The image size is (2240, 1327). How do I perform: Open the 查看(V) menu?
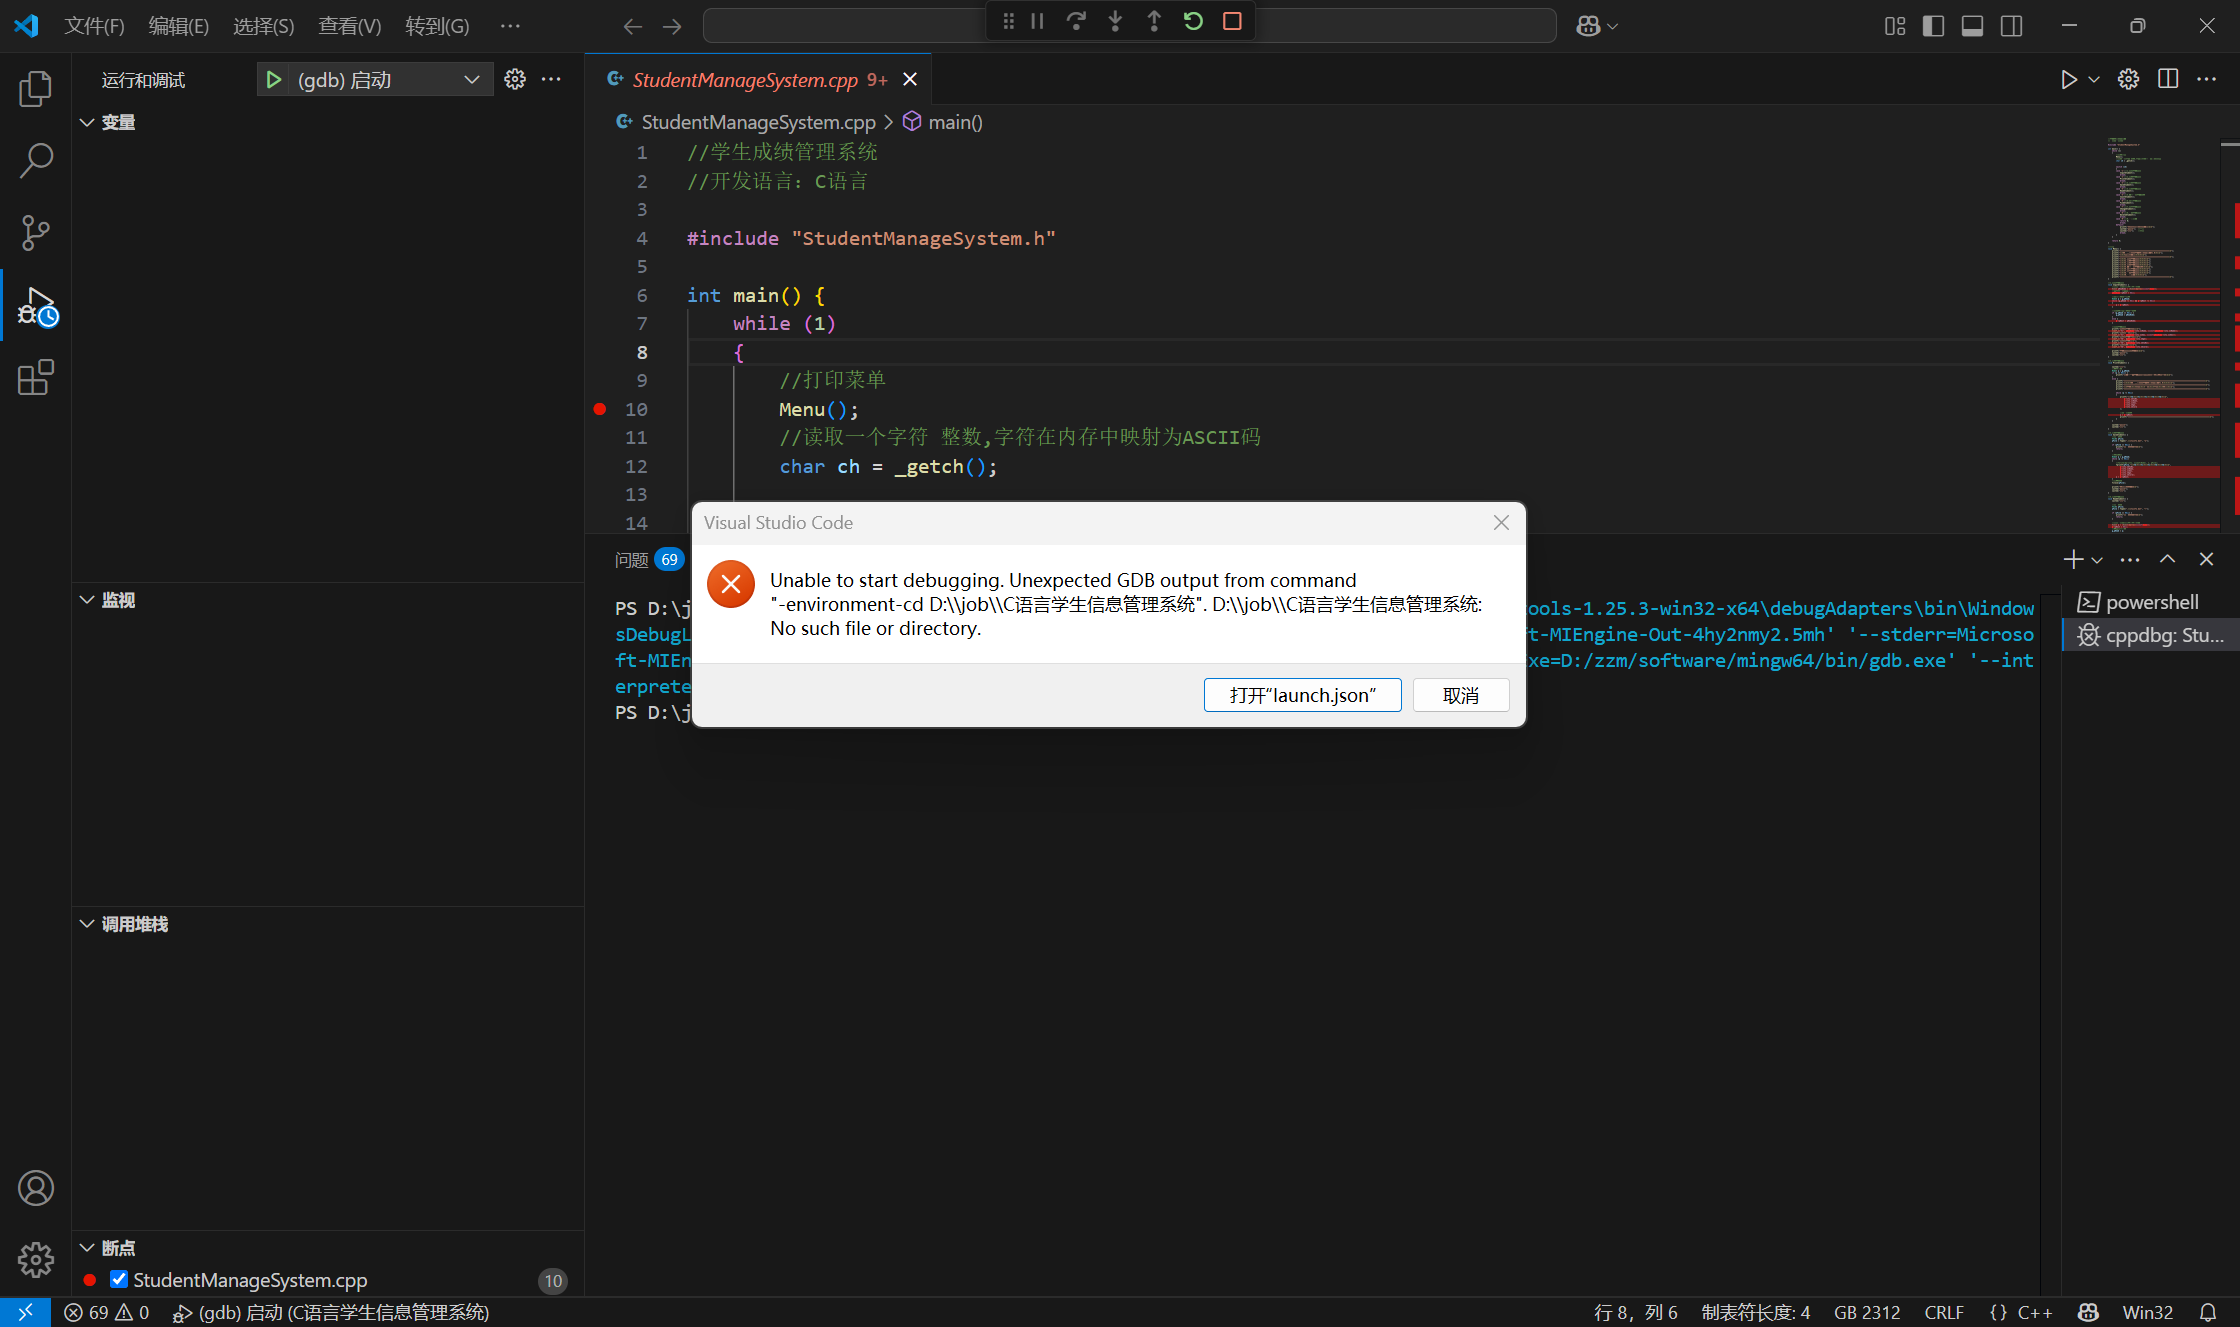point(348,26)
